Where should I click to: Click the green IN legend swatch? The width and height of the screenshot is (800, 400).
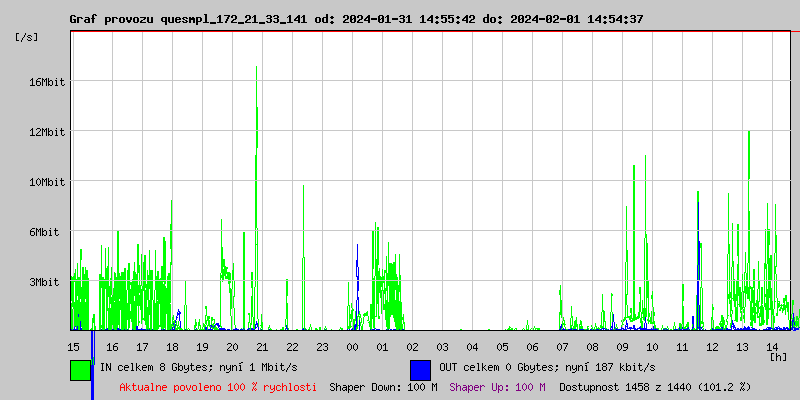click(81, 369)
